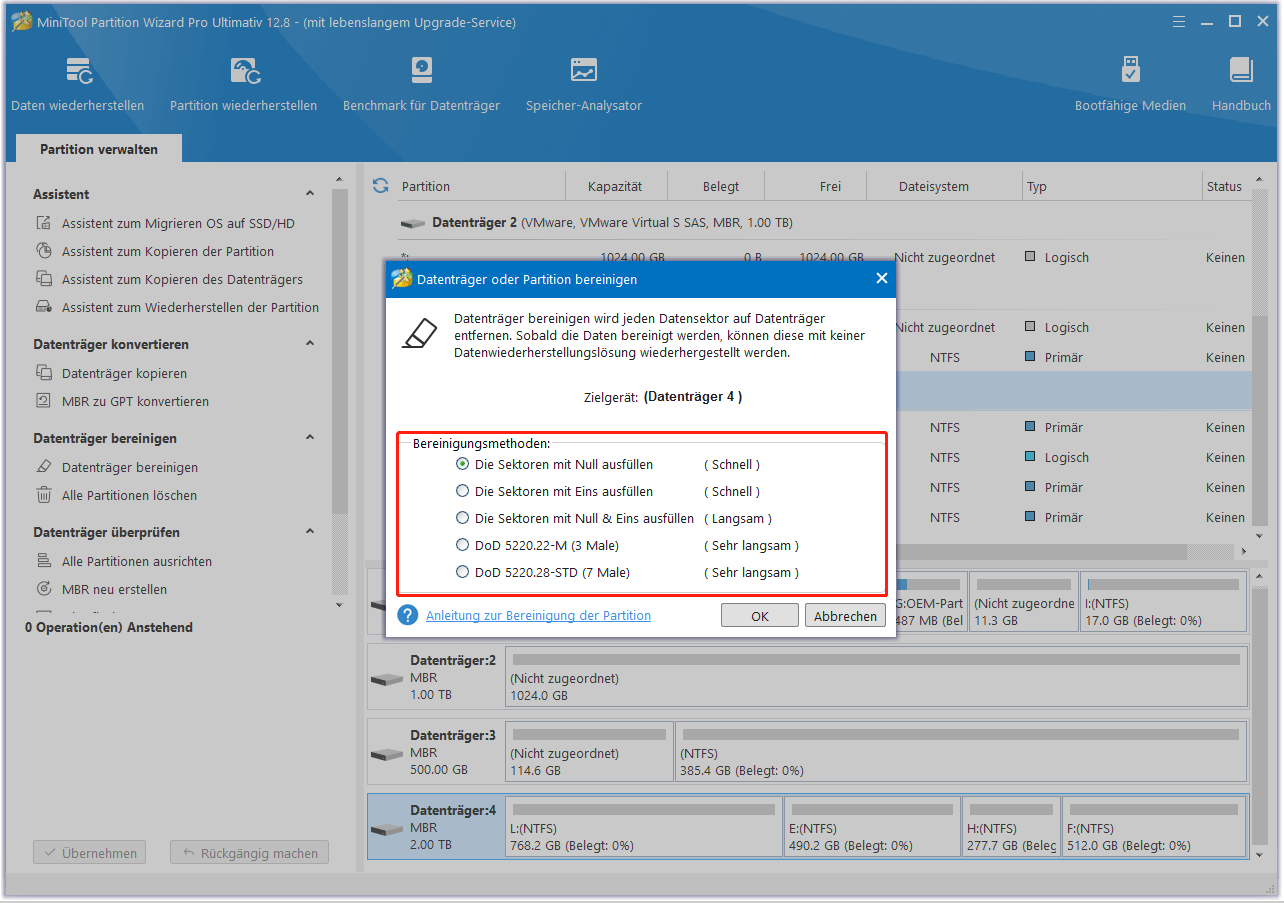The height and width of the screenshot is (903, 1284).
Task: Collapse the Datenträger konvertieren section
Action: point(310,343)
